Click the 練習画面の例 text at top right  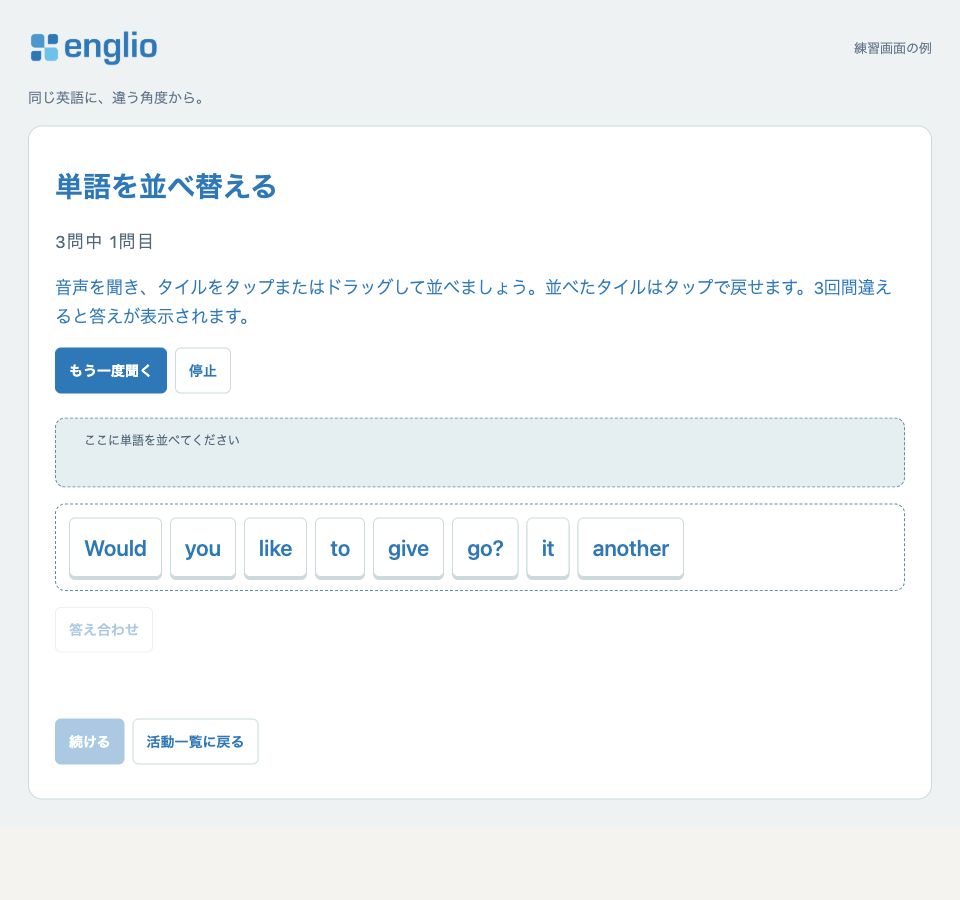[x=893, y=48]
